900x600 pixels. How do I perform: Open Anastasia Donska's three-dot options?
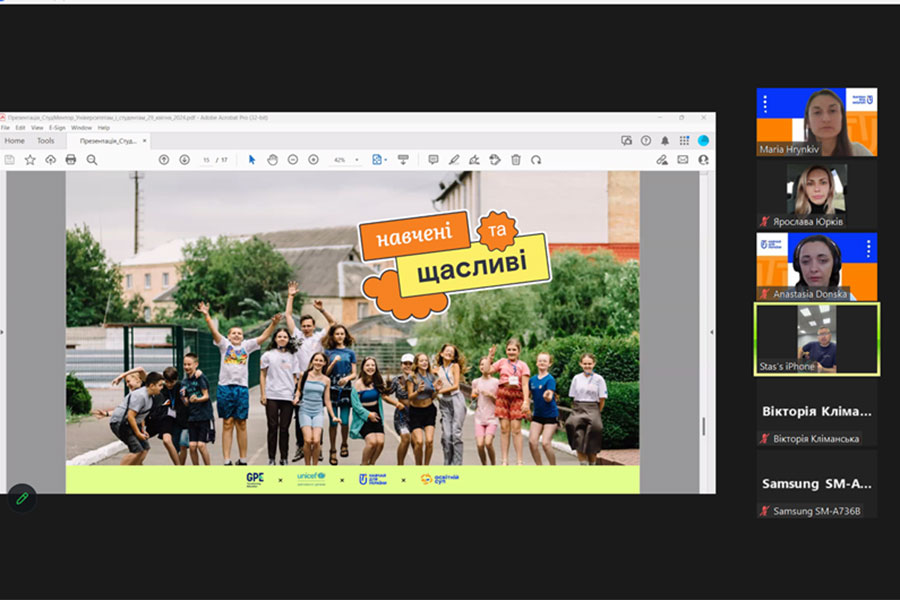pos(868,248)
